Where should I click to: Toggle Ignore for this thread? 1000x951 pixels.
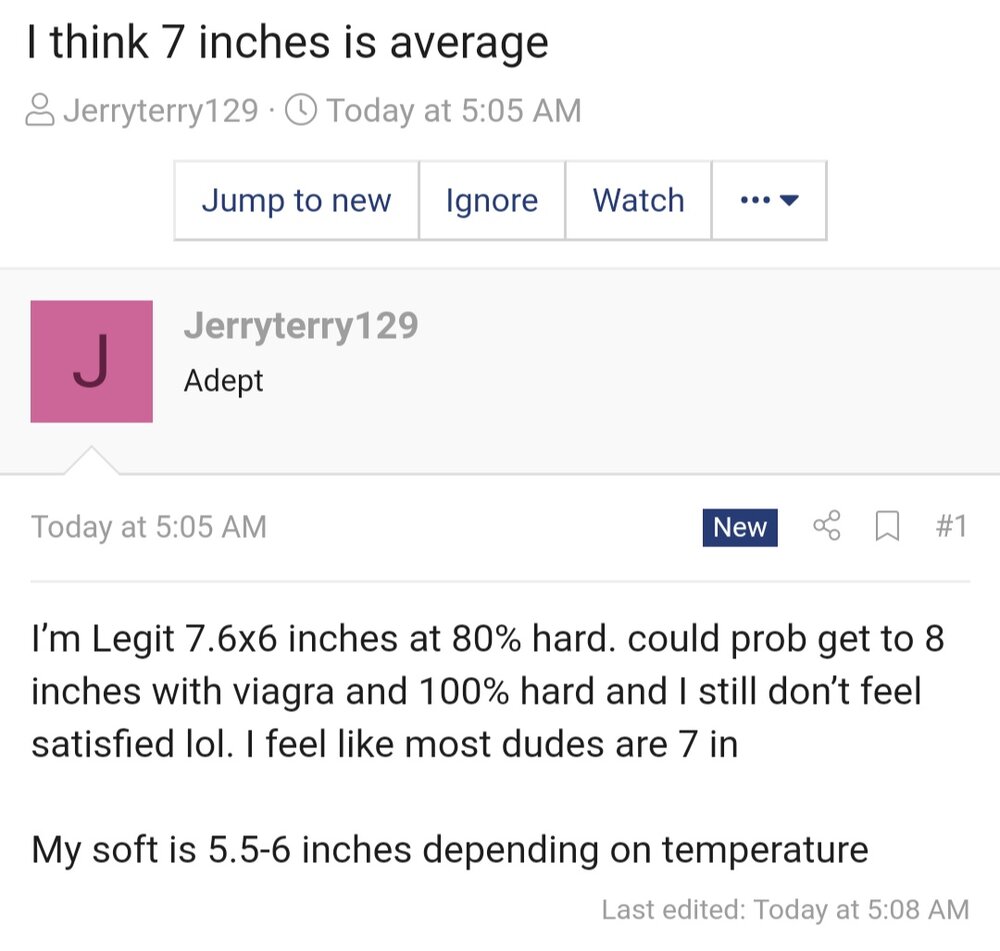click(491, 200)
